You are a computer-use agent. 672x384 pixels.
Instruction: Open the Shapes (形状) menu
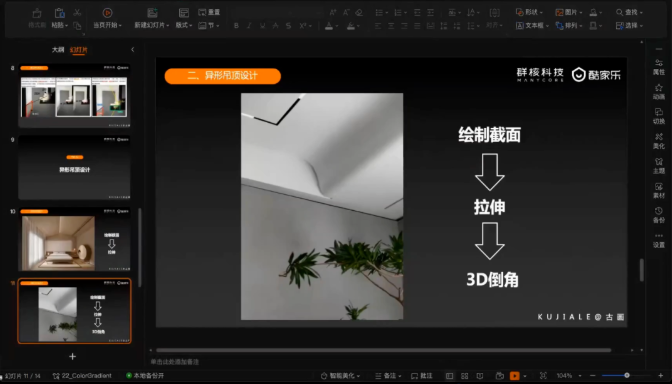(529, 12)
